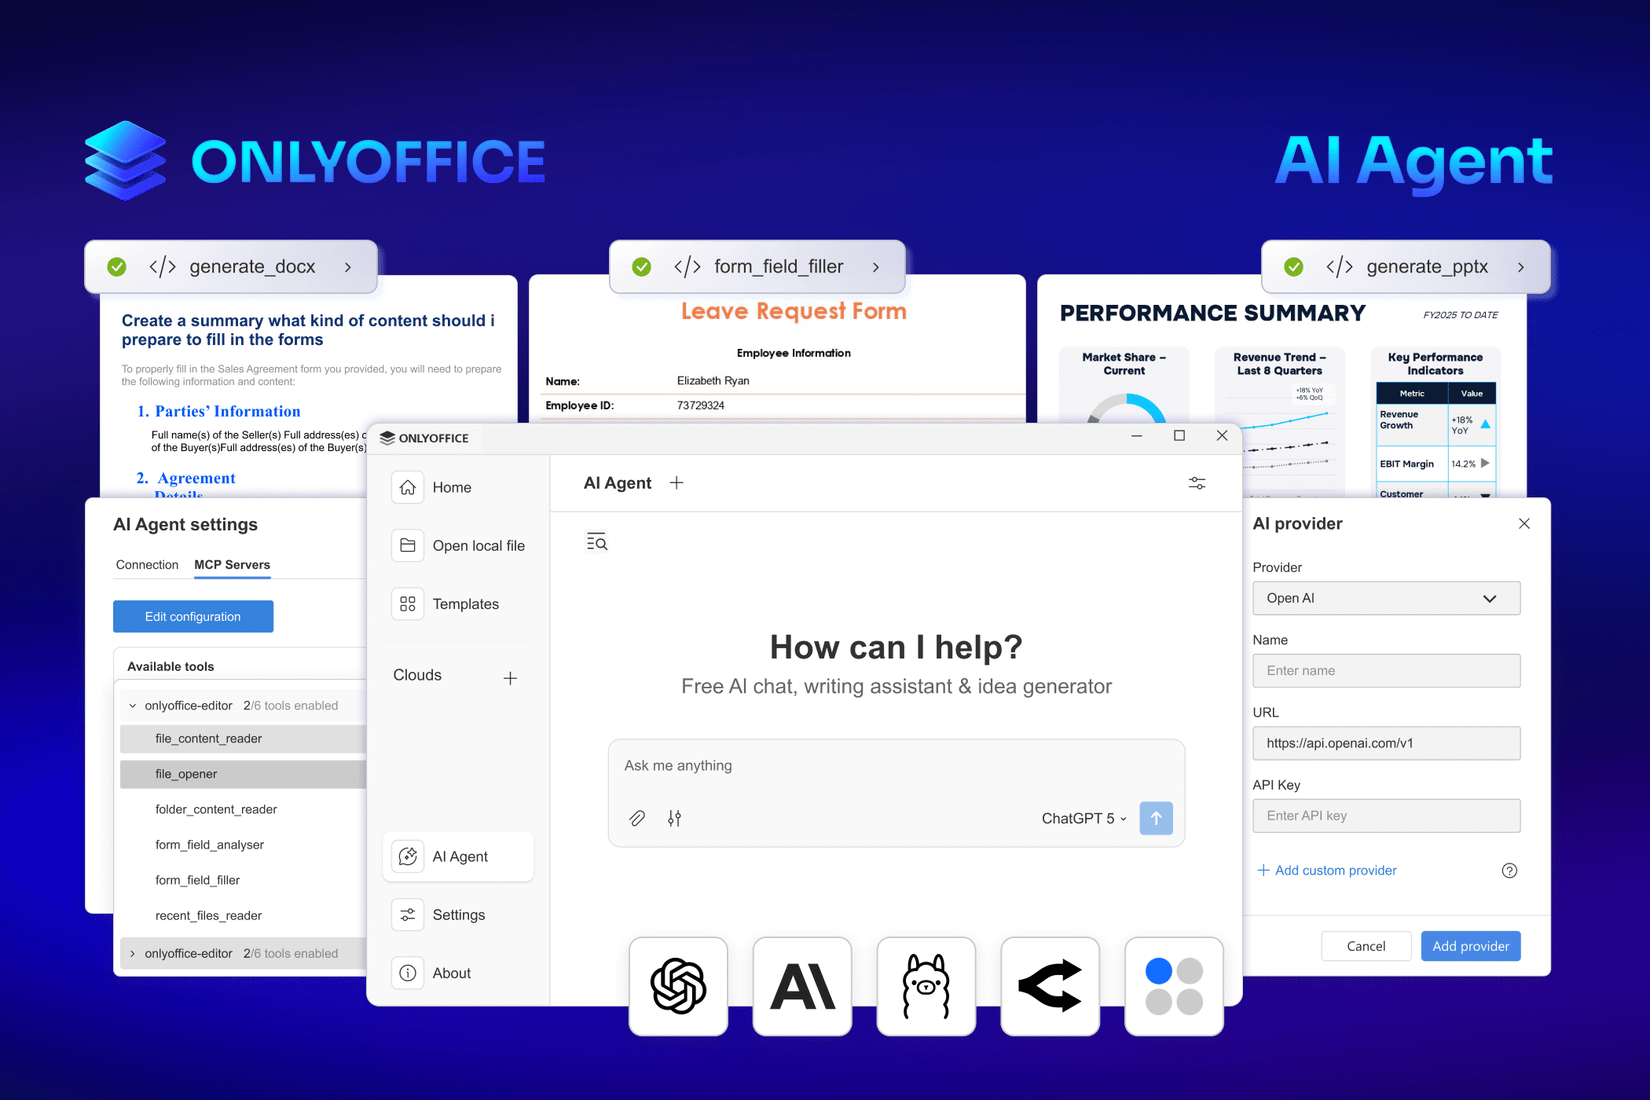Collapse the onlyoffice-editor tools list

tap(132, 705)
